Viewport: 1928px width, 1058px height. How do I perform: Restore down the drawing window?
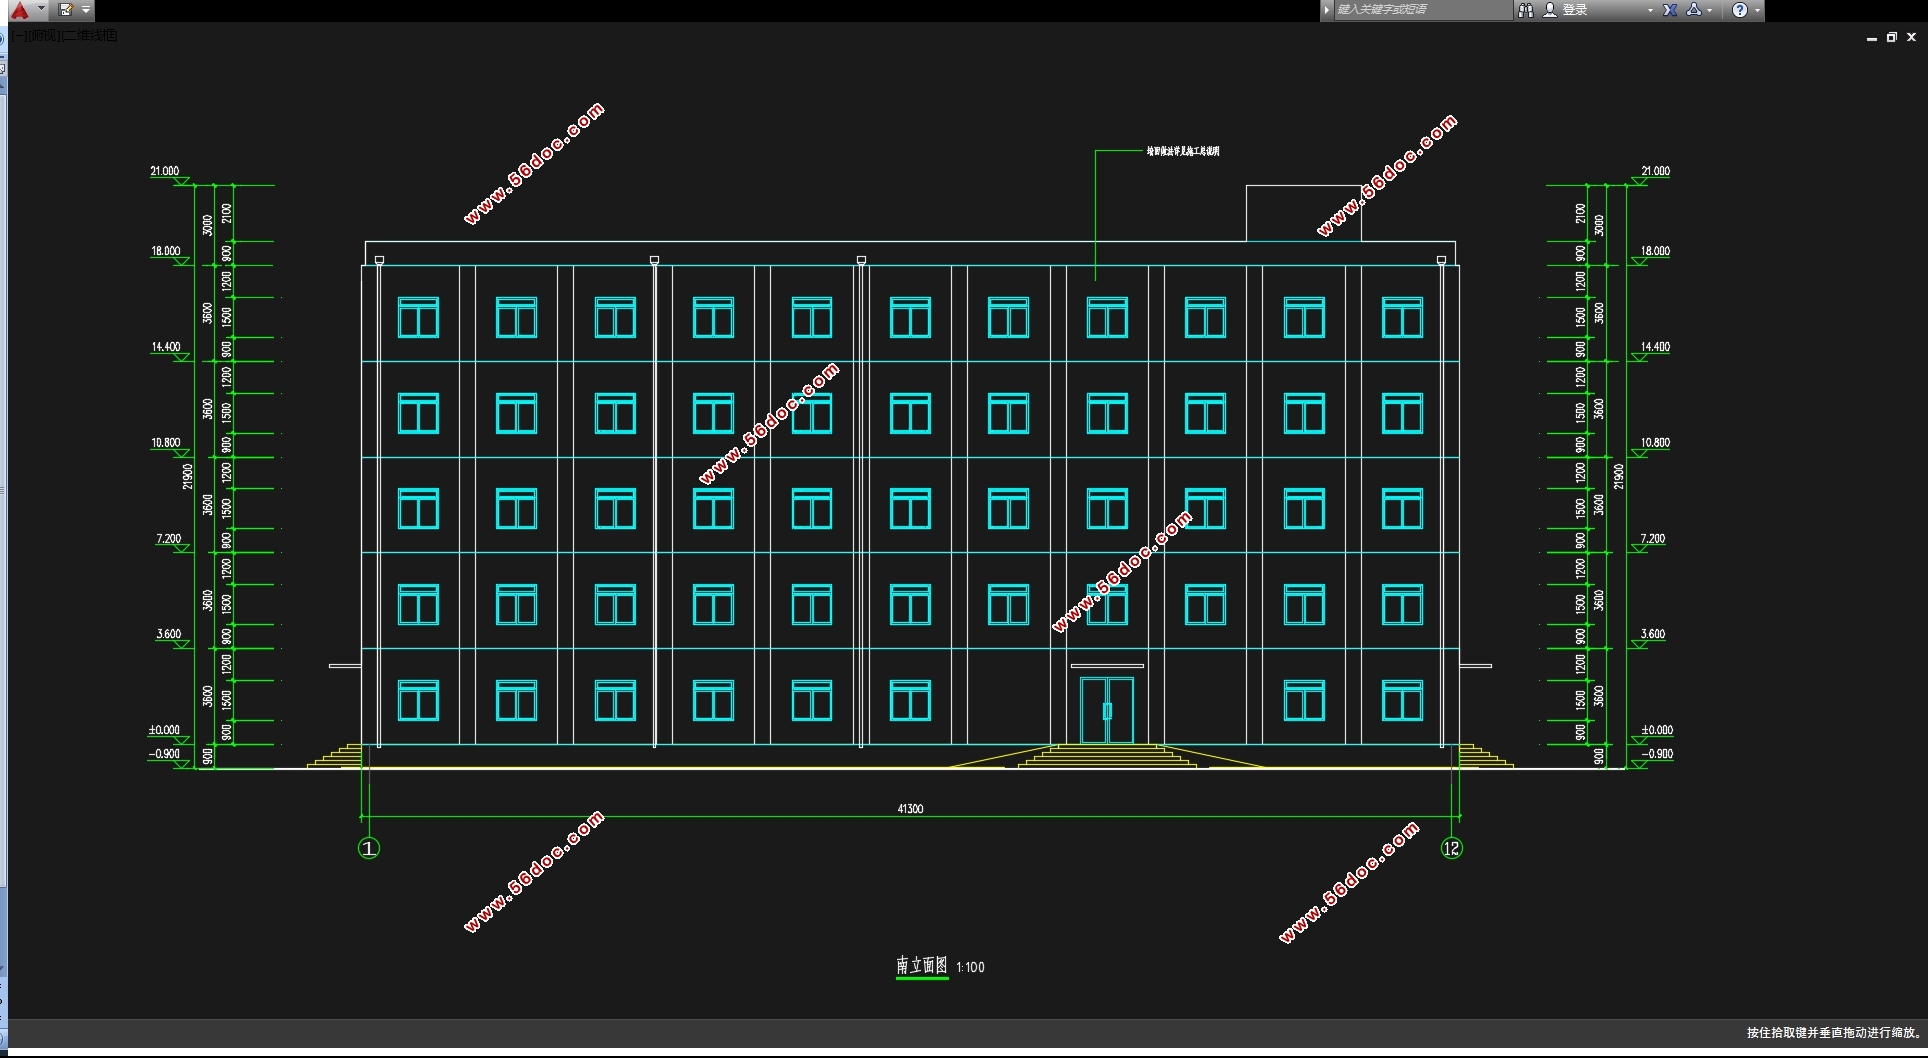pos(1891,37)
